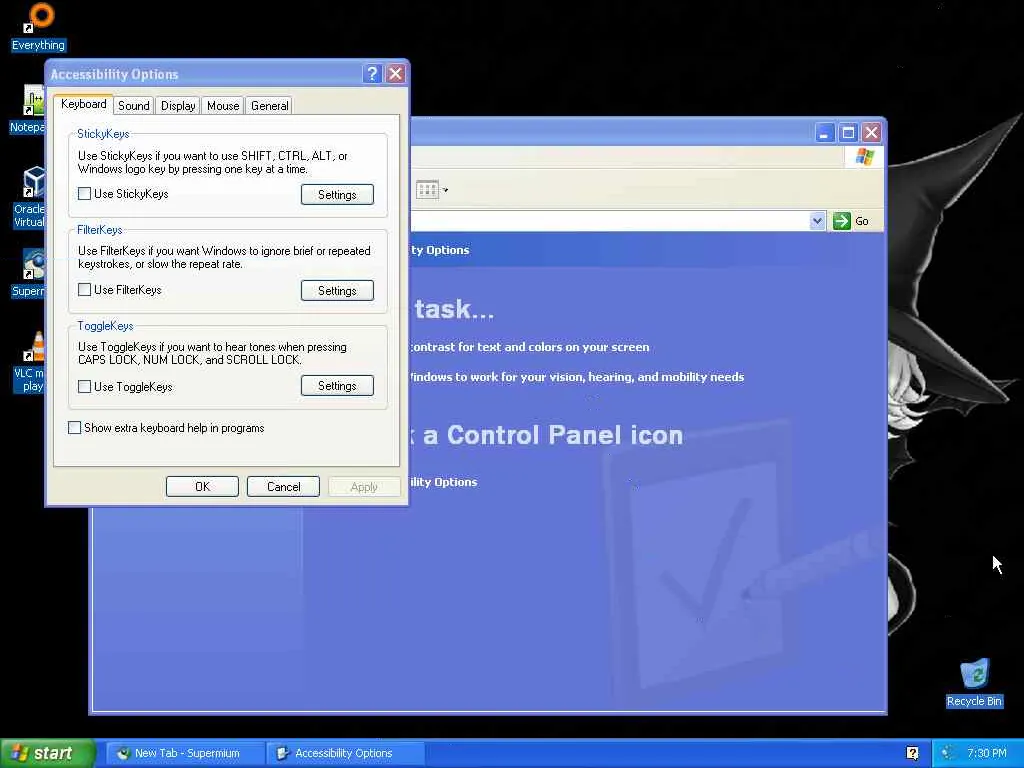
Task: Click the vision, hearing, and mobility needs link
Action: [577, 377]
